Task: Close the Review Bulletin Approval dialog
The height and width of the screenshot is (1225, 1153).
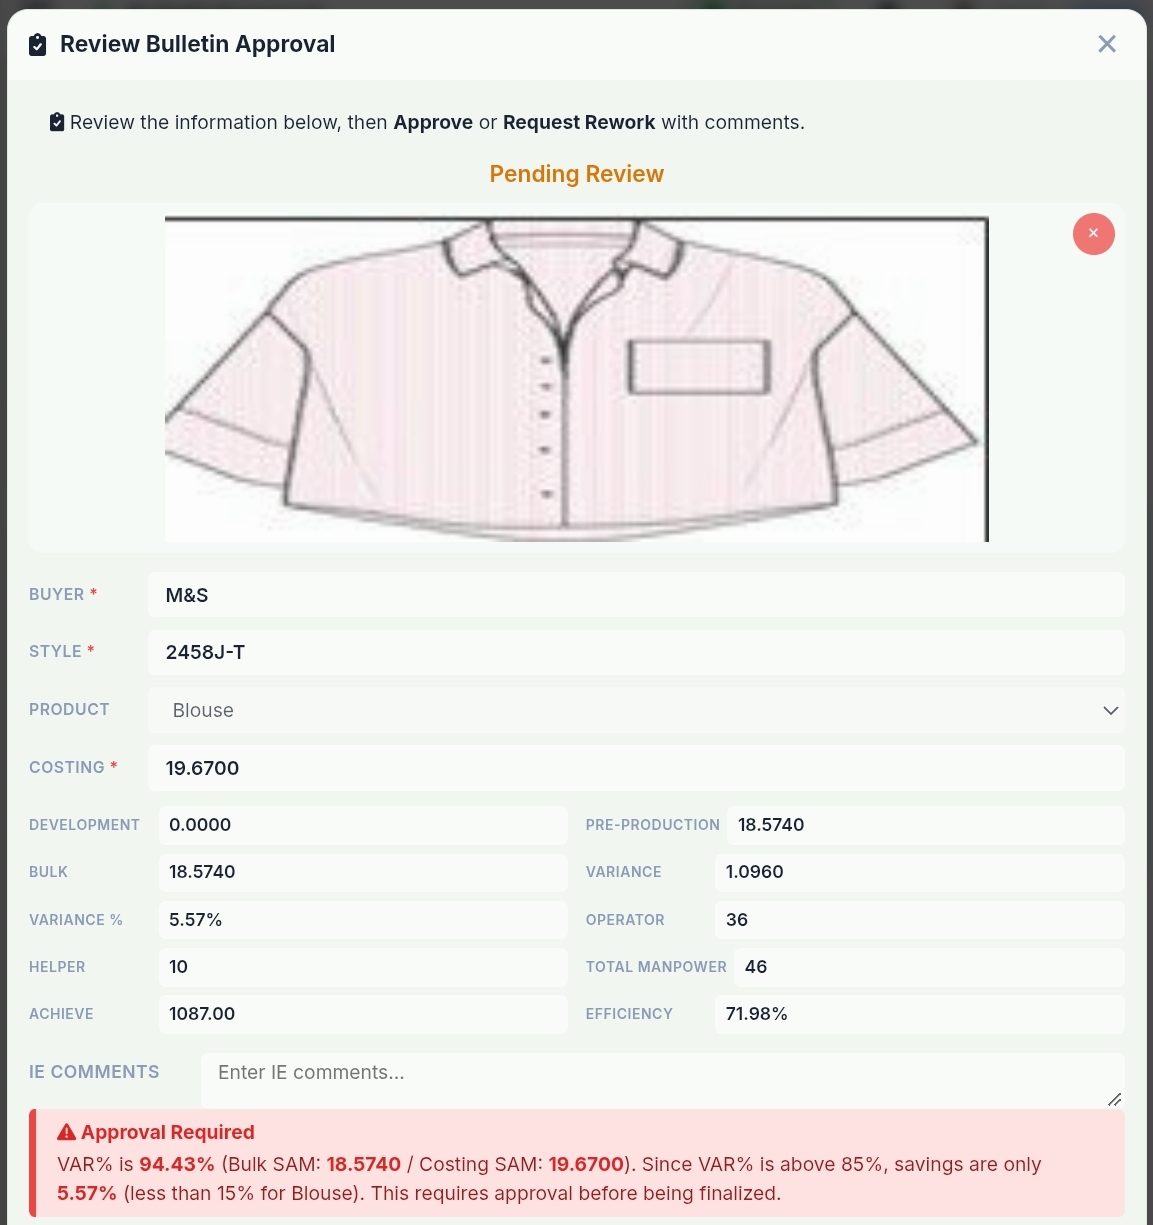Action: [1106, 44]
